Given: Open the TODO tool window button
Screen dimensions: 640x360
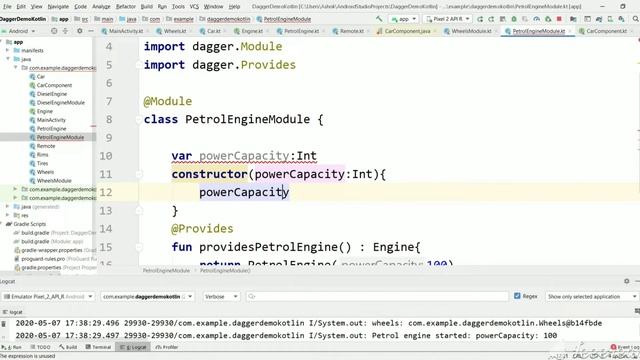Looking at the screenshot, I should (x=40, y=347).
